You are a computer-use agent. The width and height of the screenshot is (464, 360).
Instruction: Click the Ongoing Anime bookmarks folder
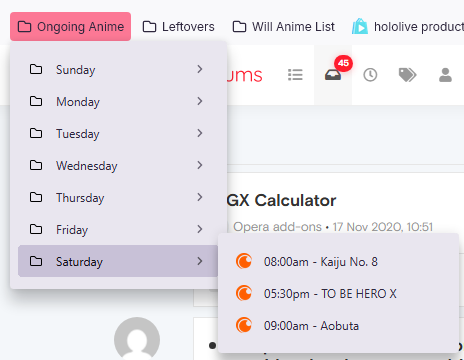click(x=70, y=27)
